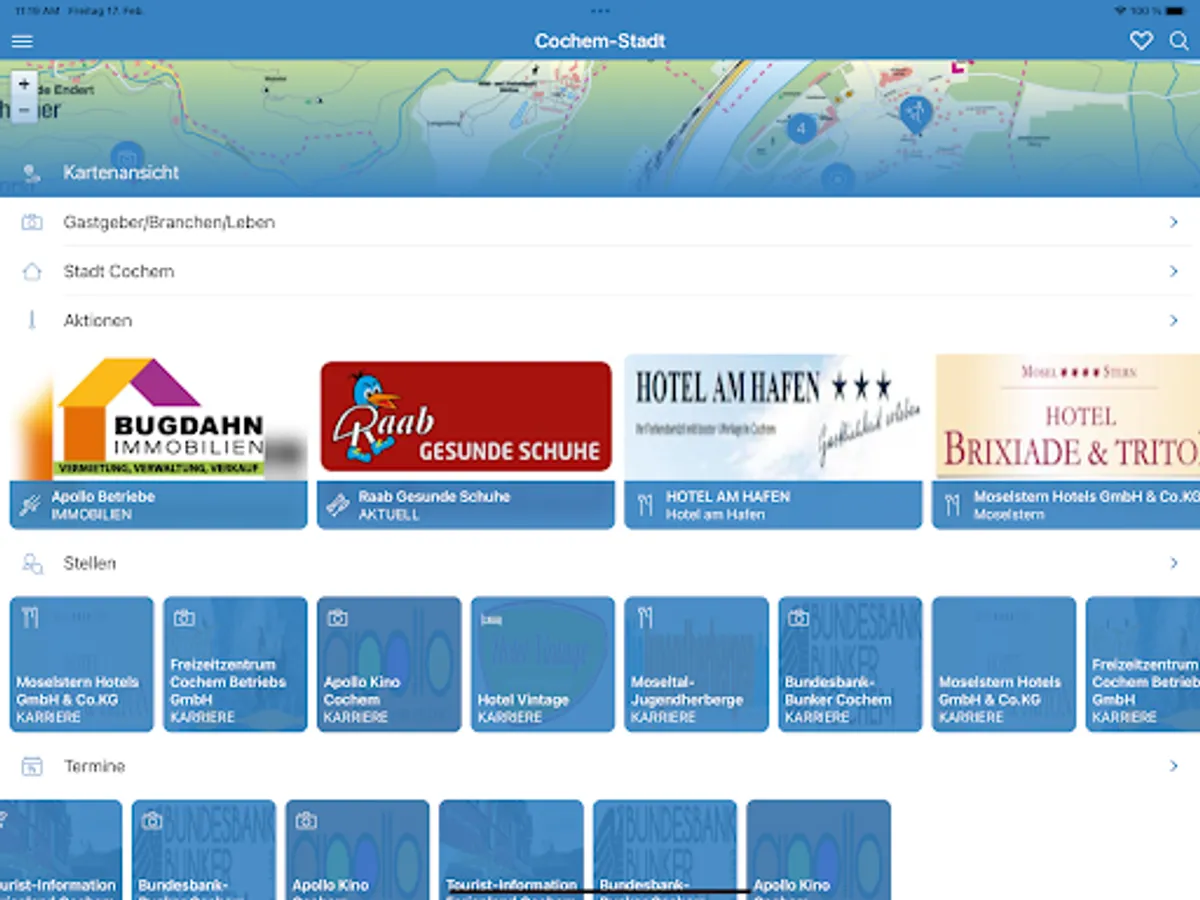Click fork icon on Moseltal-Jugendherberge card
The width and height of the screenshot is (1200, 900).
coord(645,618)
